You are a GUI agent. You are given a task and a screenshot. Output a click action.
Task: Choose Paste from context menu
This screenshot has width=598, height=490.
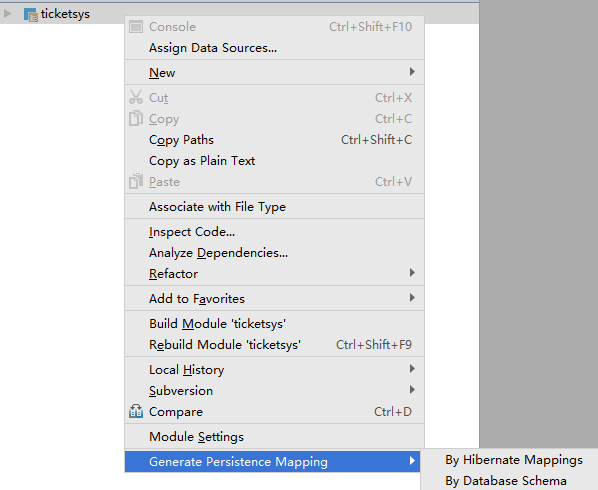click(x=274, y=182)
